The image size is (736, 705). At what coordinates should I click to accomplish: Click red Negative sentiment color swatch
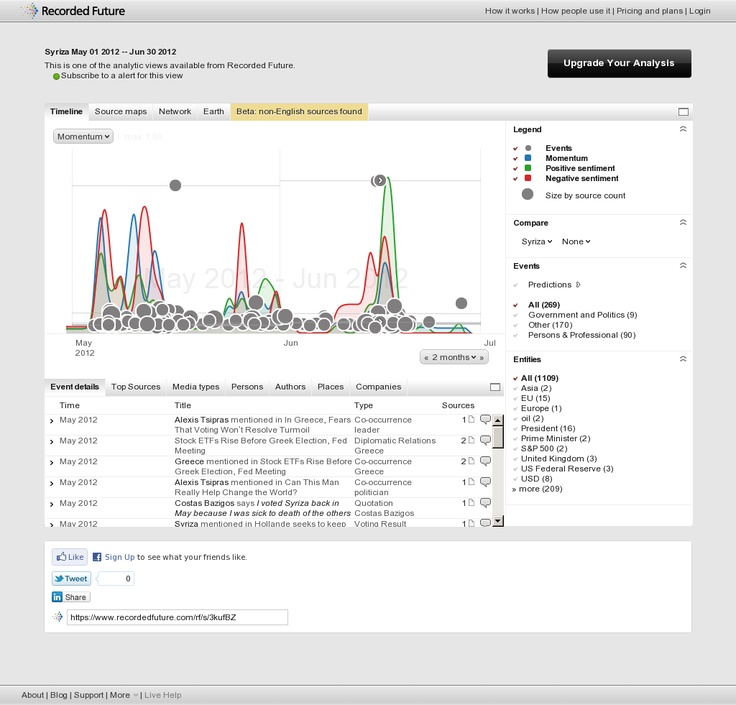tap(528, 178)
